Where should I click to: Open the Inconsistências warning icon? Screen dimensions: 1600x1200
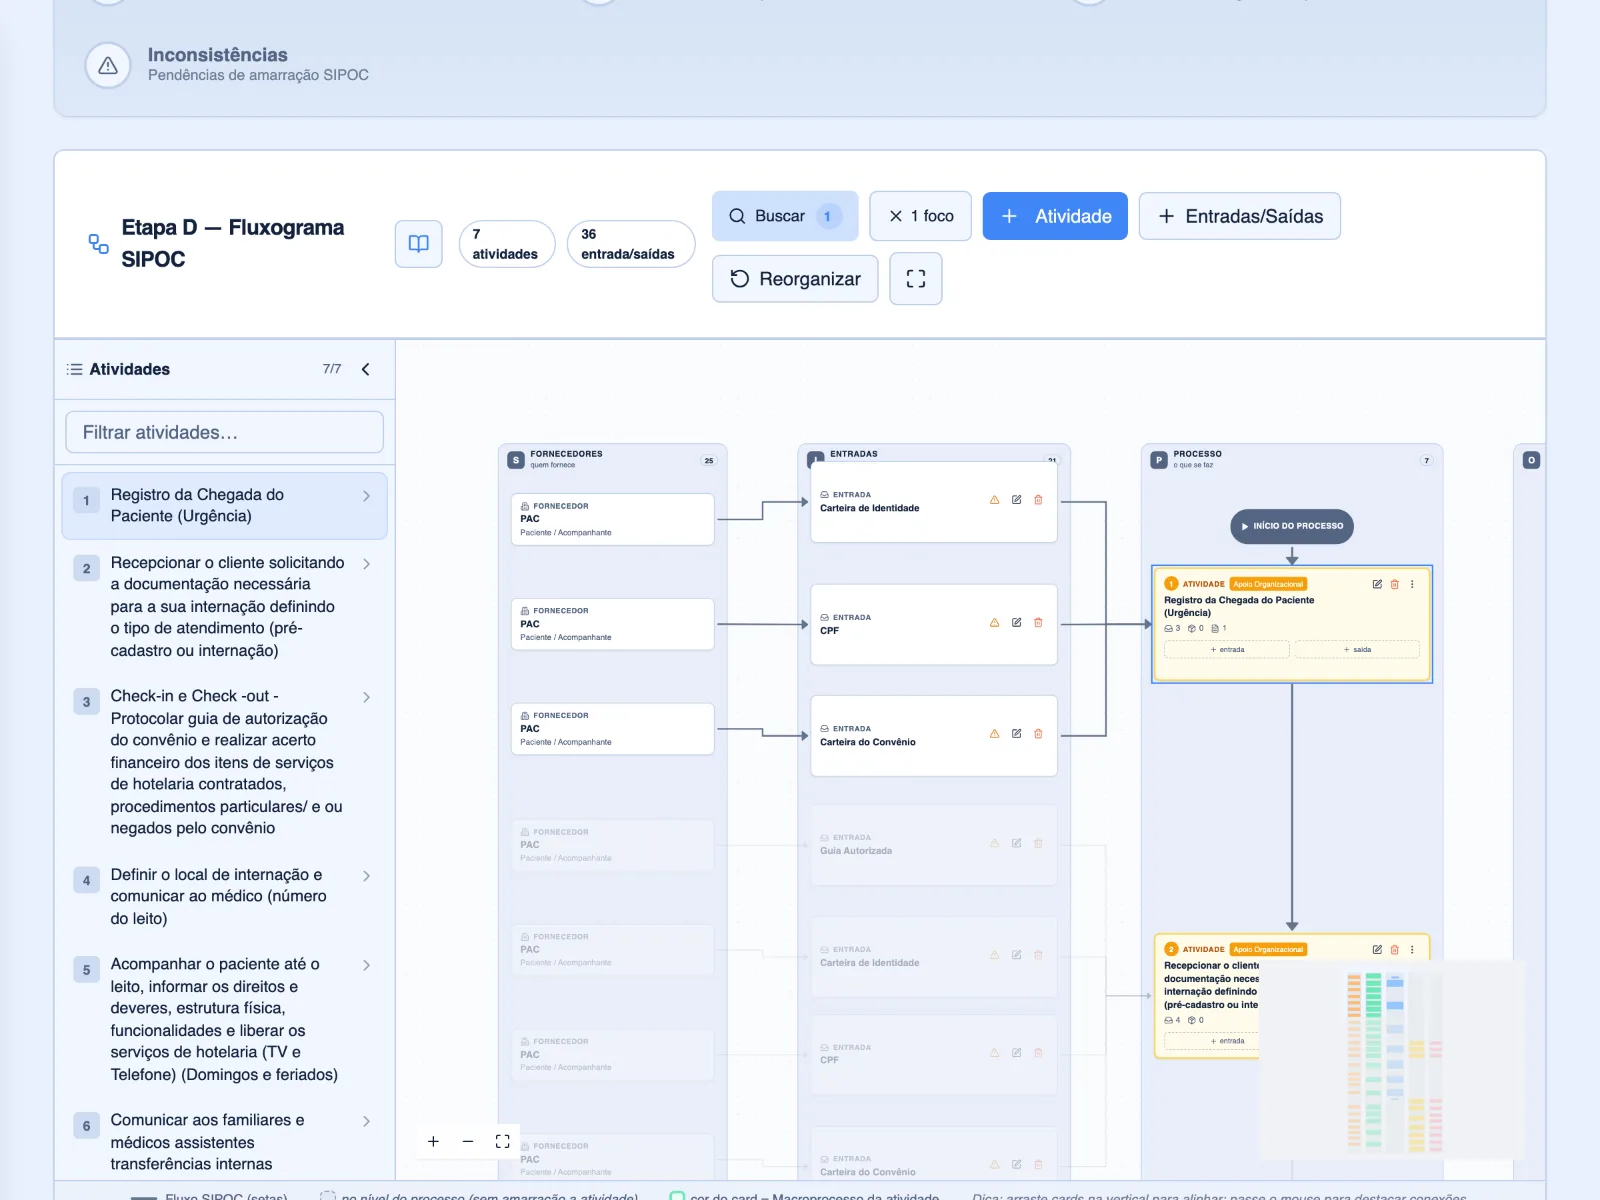coord(108,66)
